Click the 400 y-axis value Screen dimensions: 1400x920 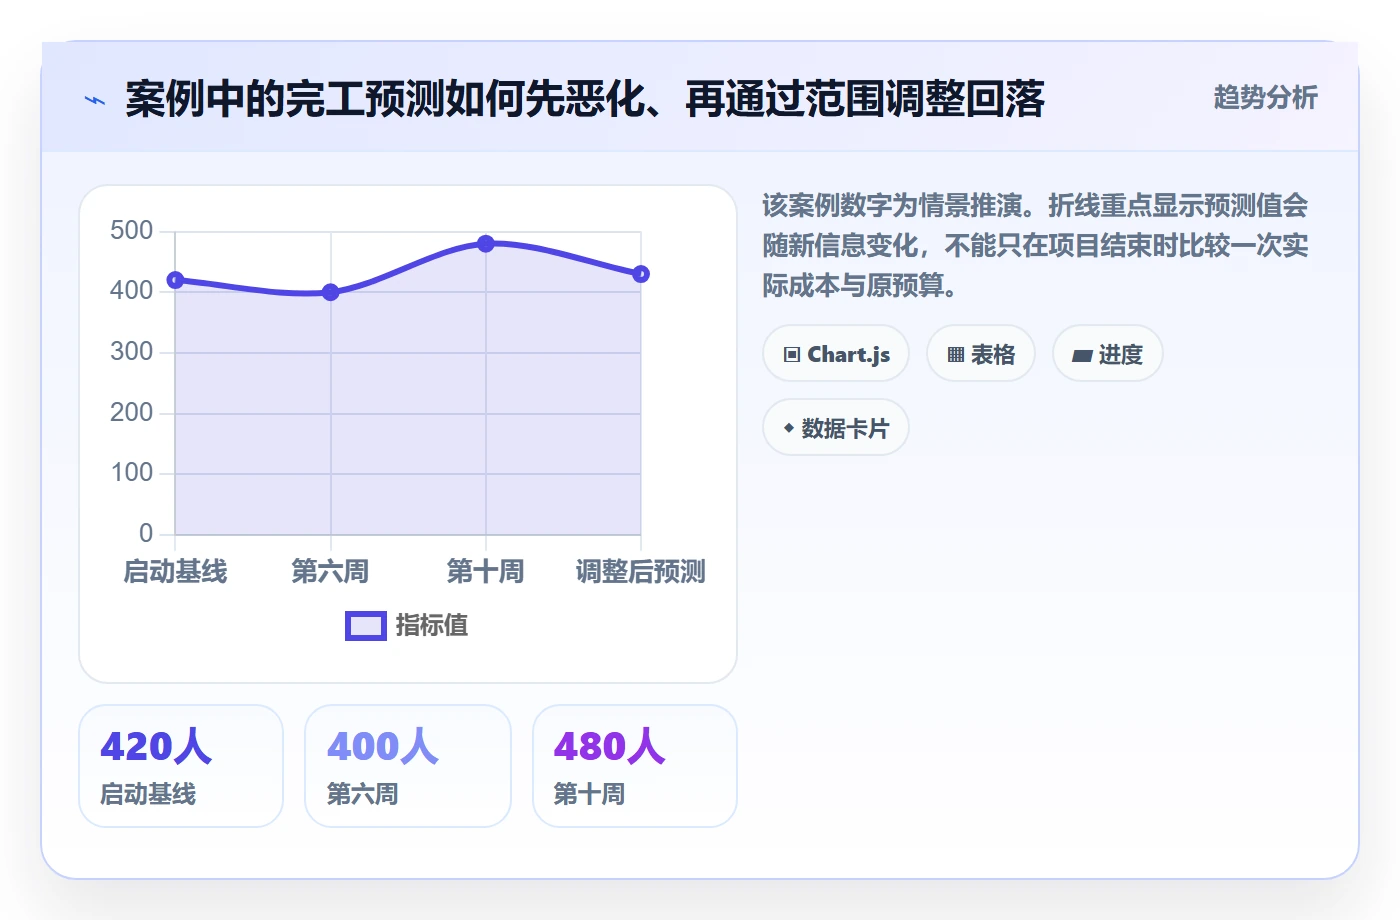click(x=131, y=291)
